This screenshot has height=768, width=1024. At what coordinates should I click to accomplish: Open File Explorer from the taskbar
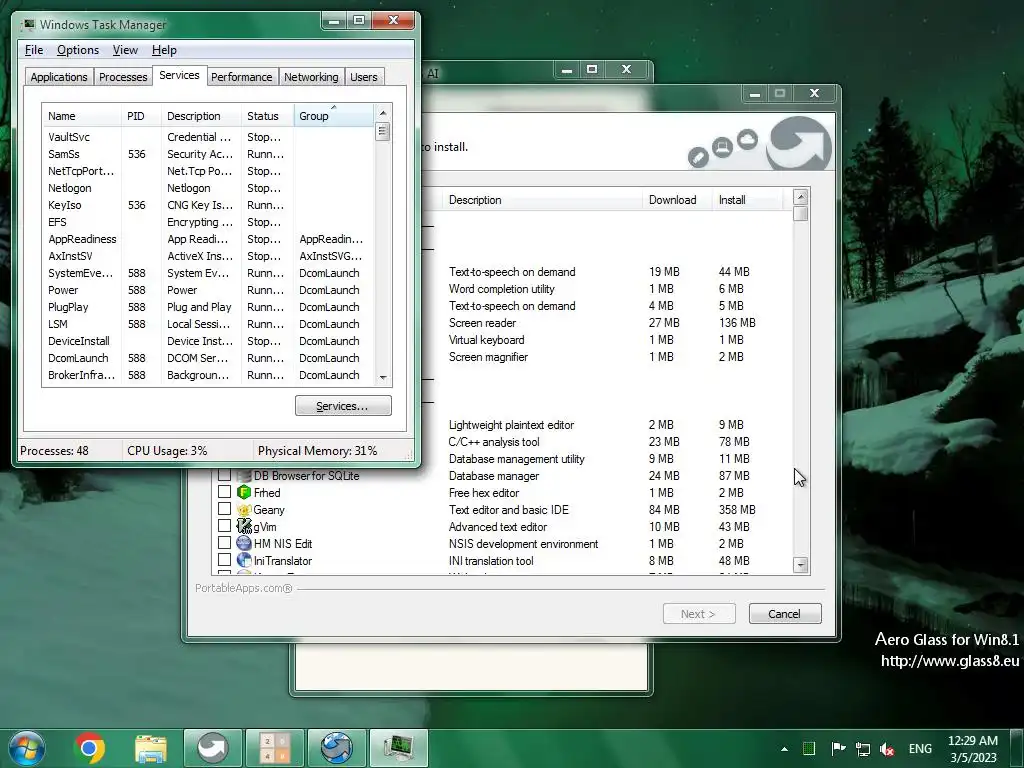point(151,748)
